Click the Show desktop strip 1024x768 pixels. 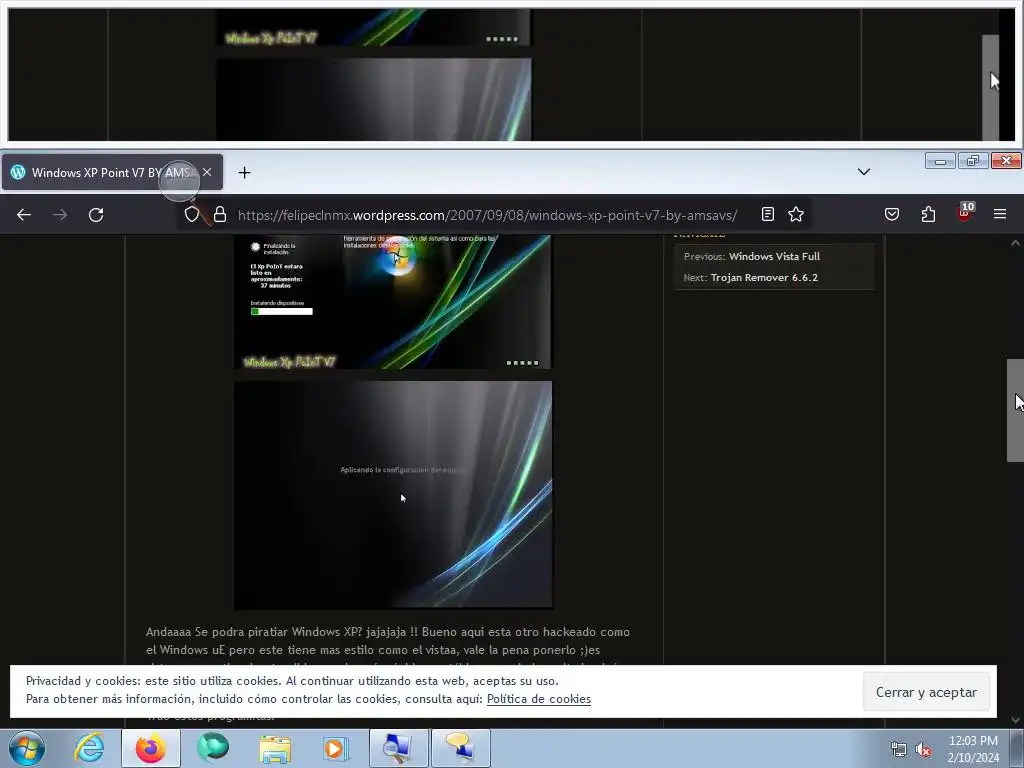[1017, 748]
